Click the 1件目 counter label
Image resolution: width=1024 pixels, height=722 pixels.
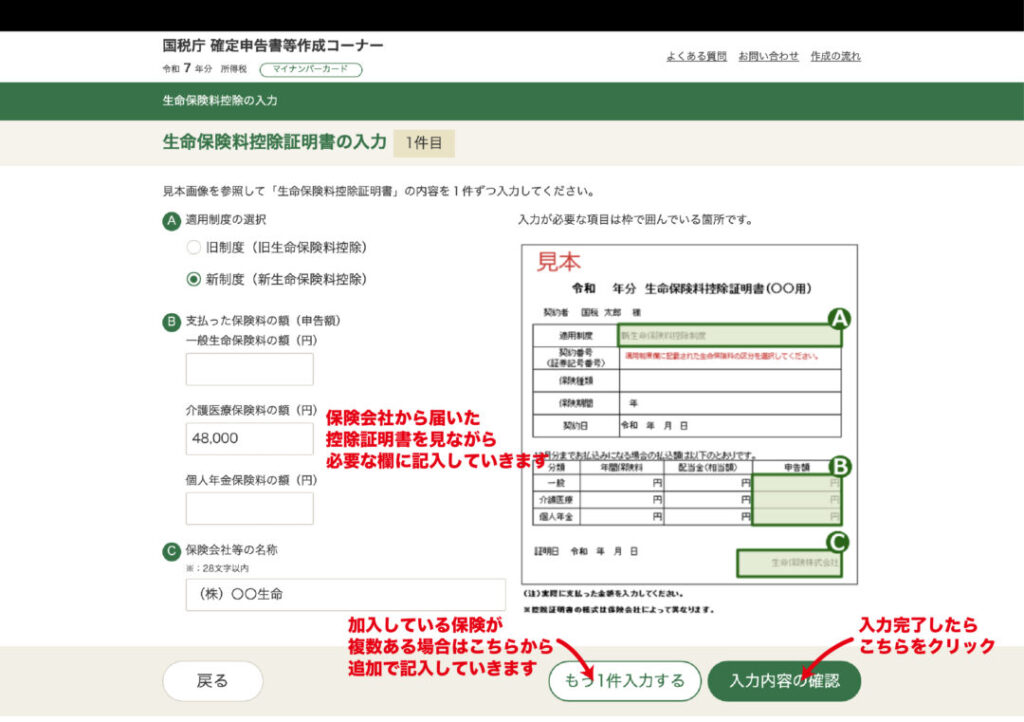[x=424, y=143]
